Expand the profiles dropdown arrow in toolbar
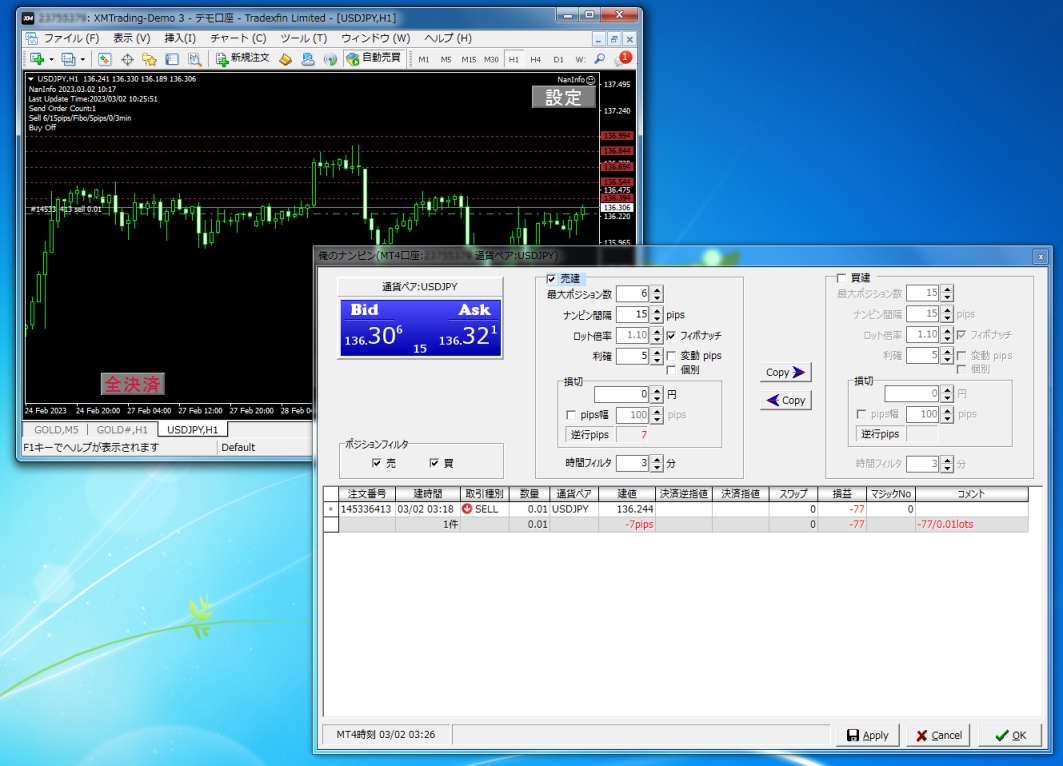The image size is (1063, 766). pos(83,60)
